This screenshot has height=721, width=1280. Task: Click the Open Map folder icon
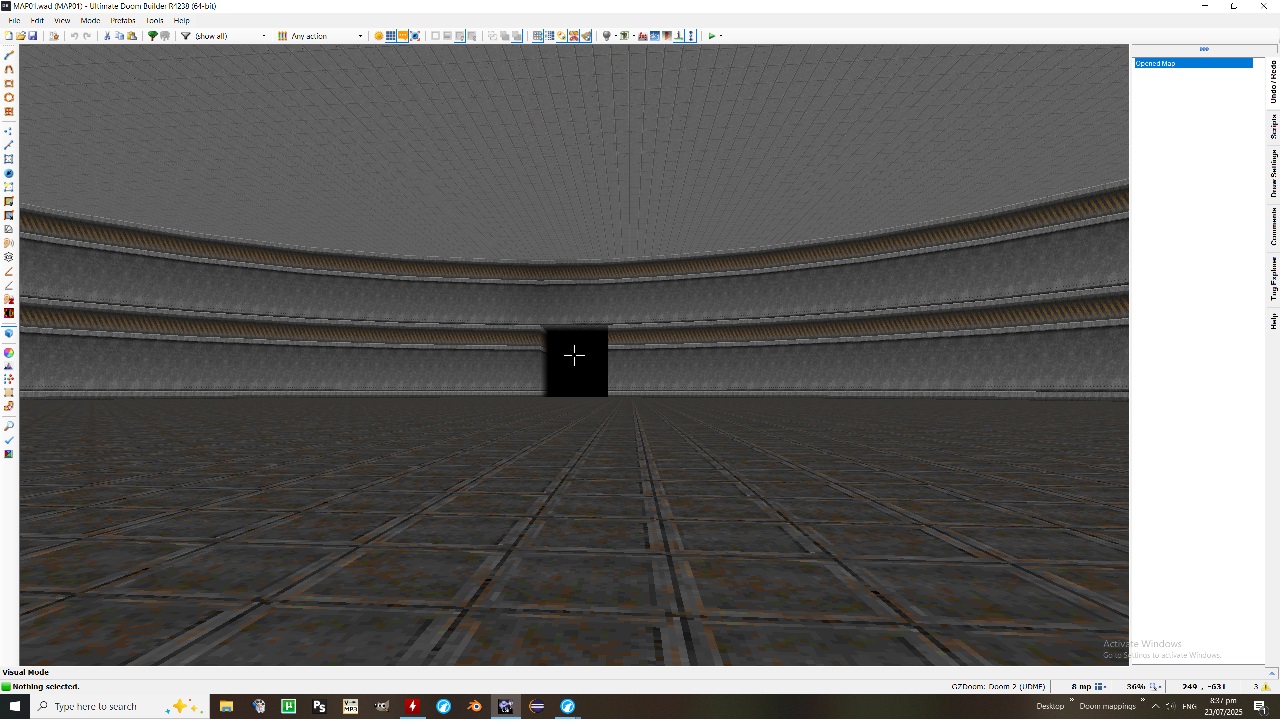(21, 36)
